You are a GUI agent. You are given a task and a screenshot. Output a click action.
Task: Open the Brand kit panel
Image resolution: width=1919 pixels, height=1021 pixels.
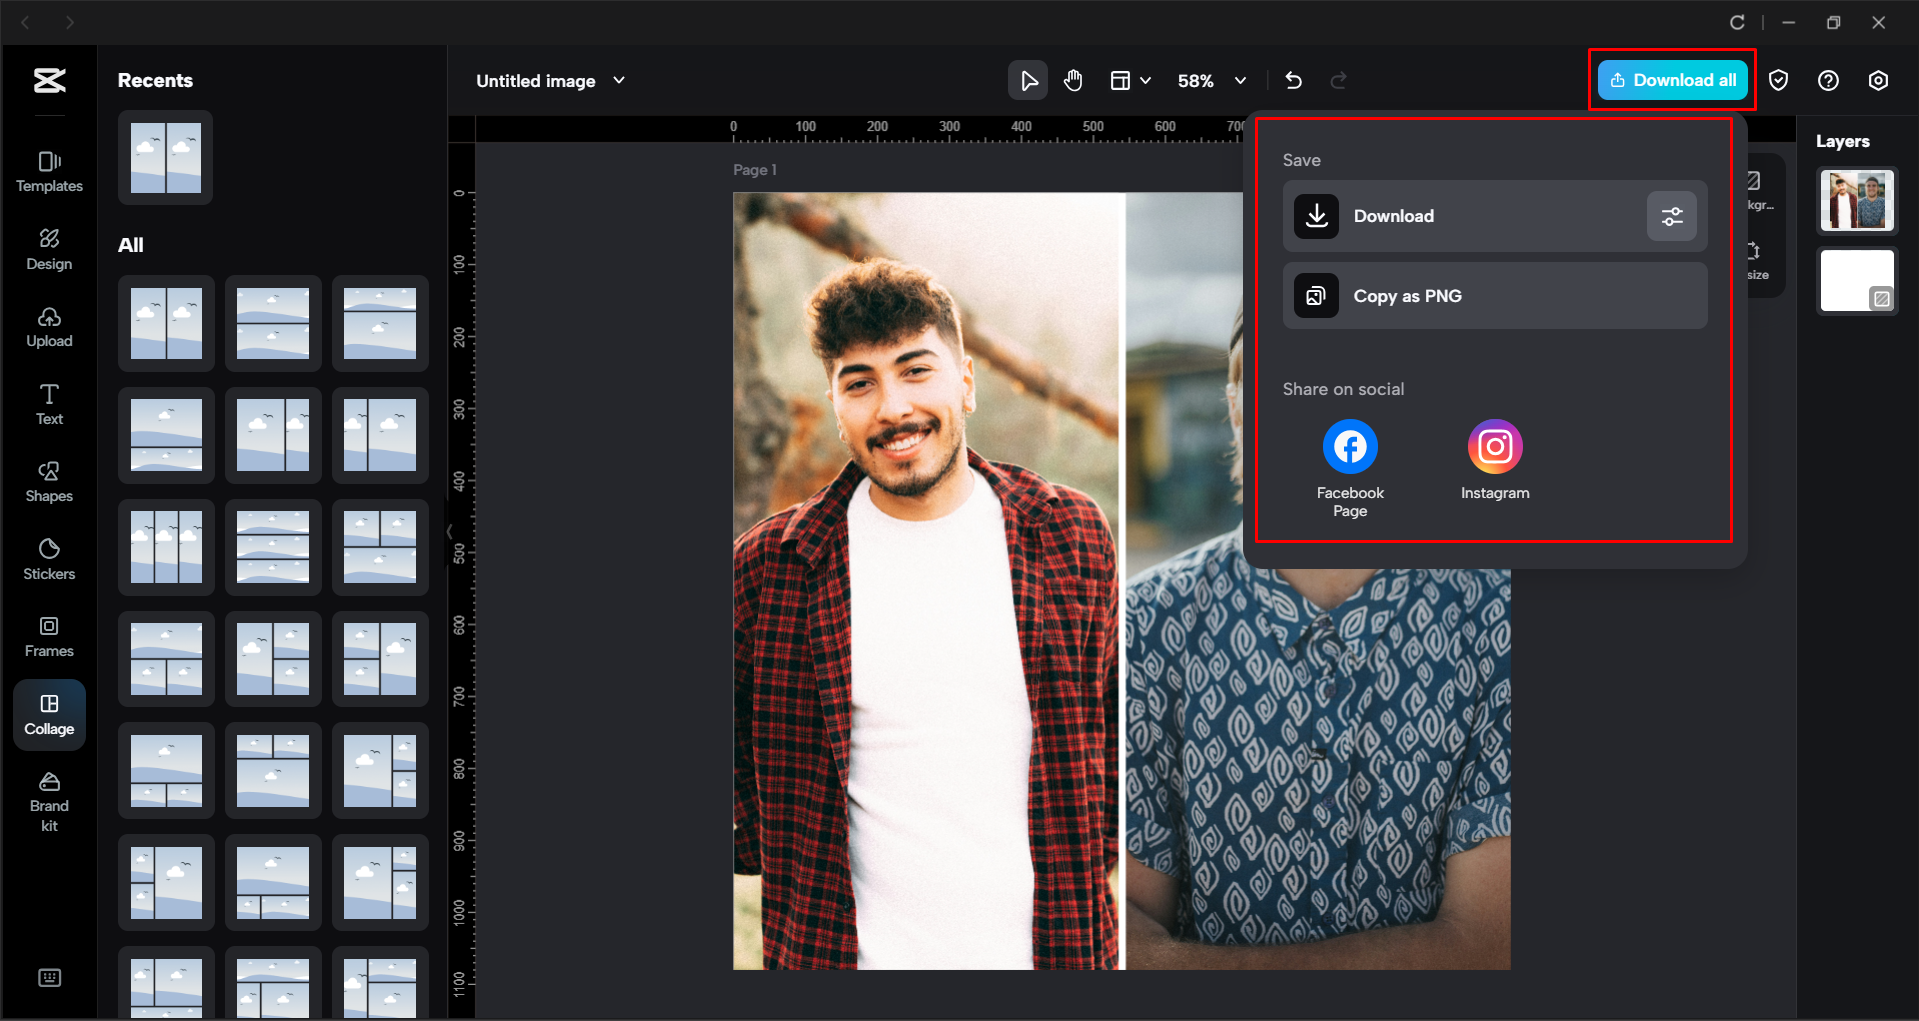49,800
